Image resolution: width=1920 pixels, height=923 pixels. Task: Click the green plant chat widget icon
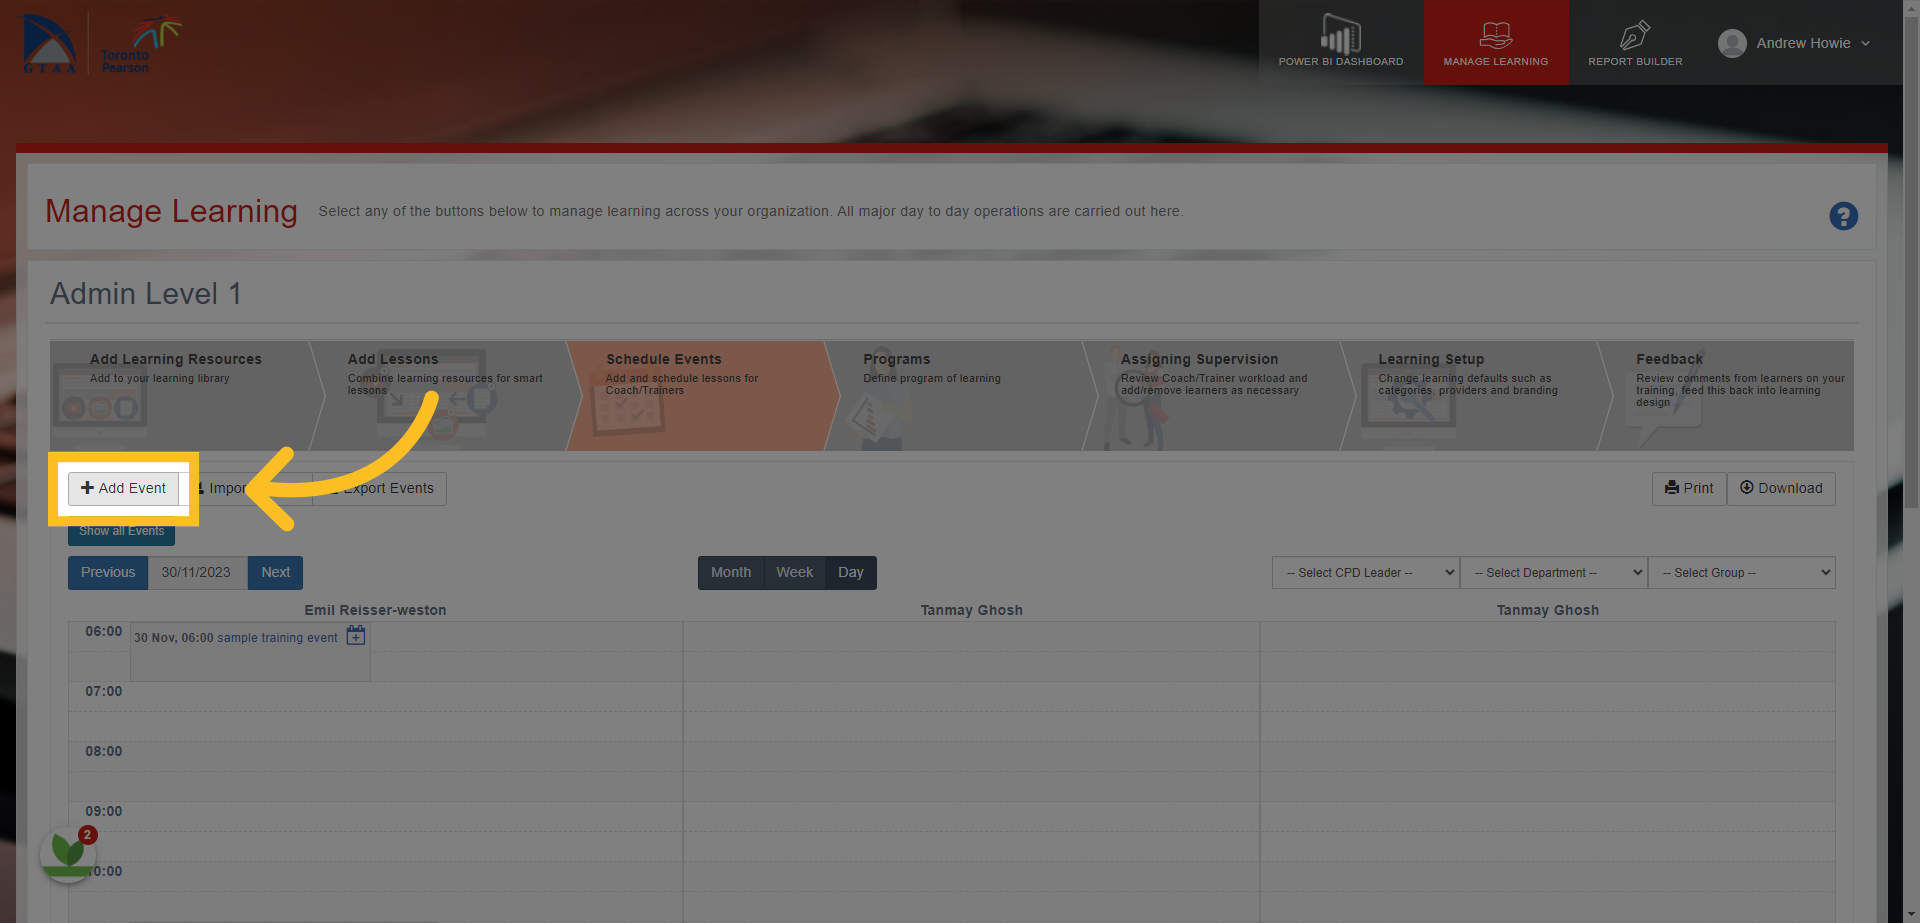67,853
